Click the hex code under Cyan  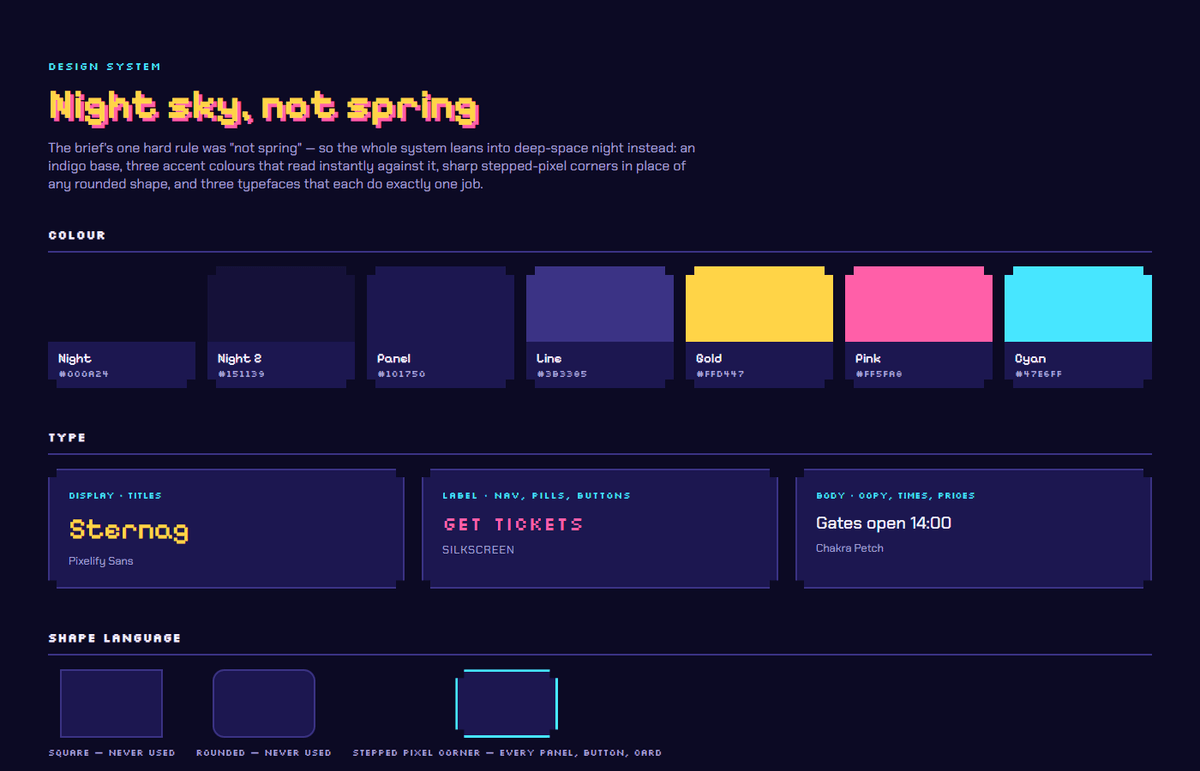[x=1039, y=374]
